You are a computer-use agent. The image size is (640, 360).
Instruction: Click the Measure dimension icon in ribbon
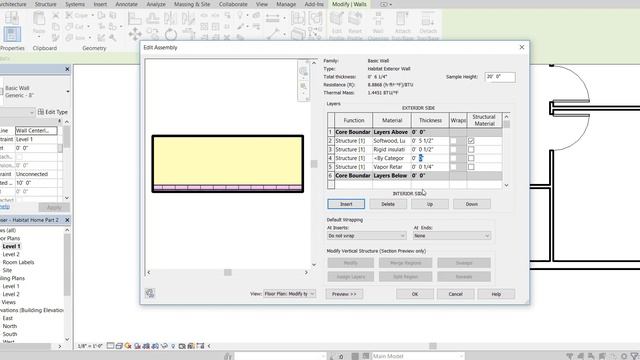pos(273,18)
